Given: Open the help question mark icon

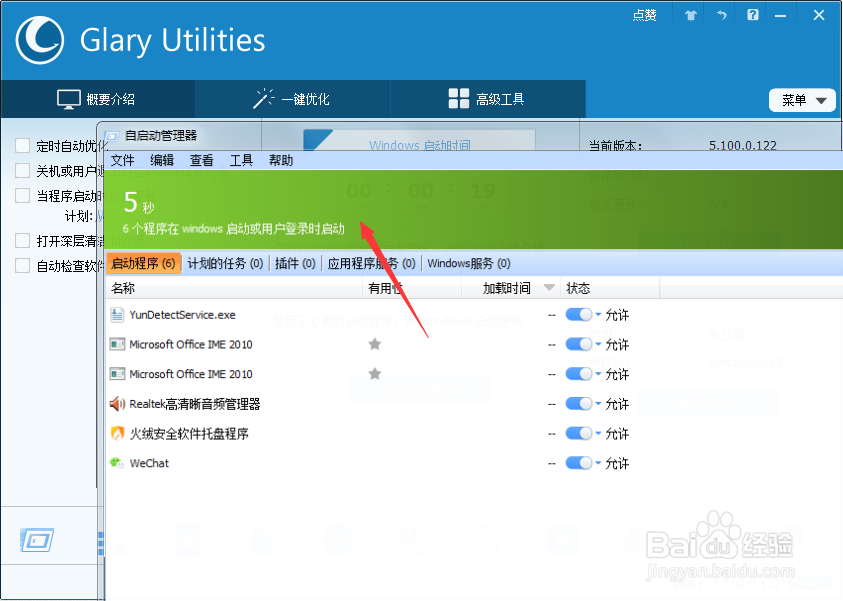Looking at the screenshot, I should (x=753, y=15).
